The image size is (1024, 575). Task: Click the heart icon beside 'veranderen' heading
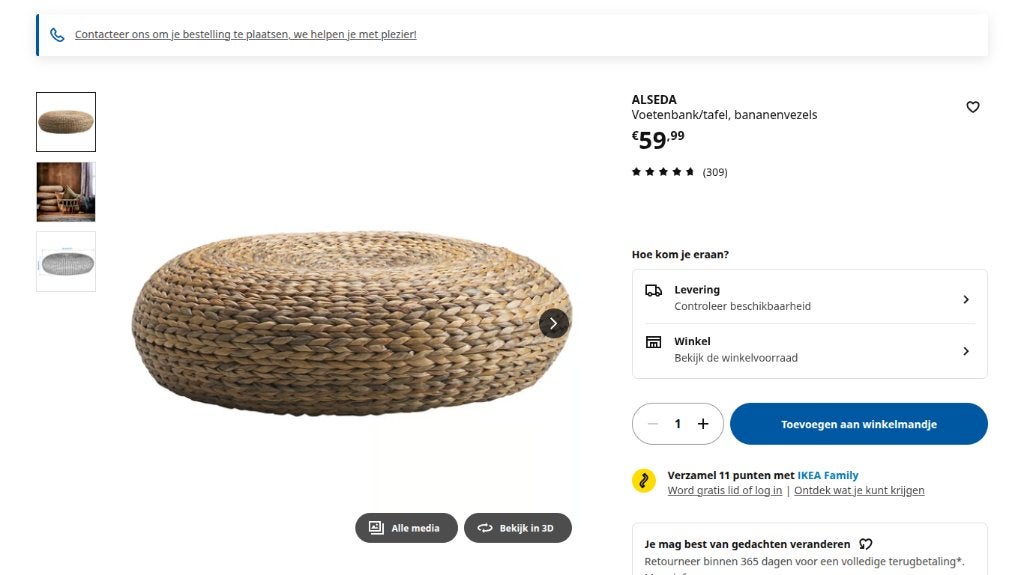tap(865, 544)
